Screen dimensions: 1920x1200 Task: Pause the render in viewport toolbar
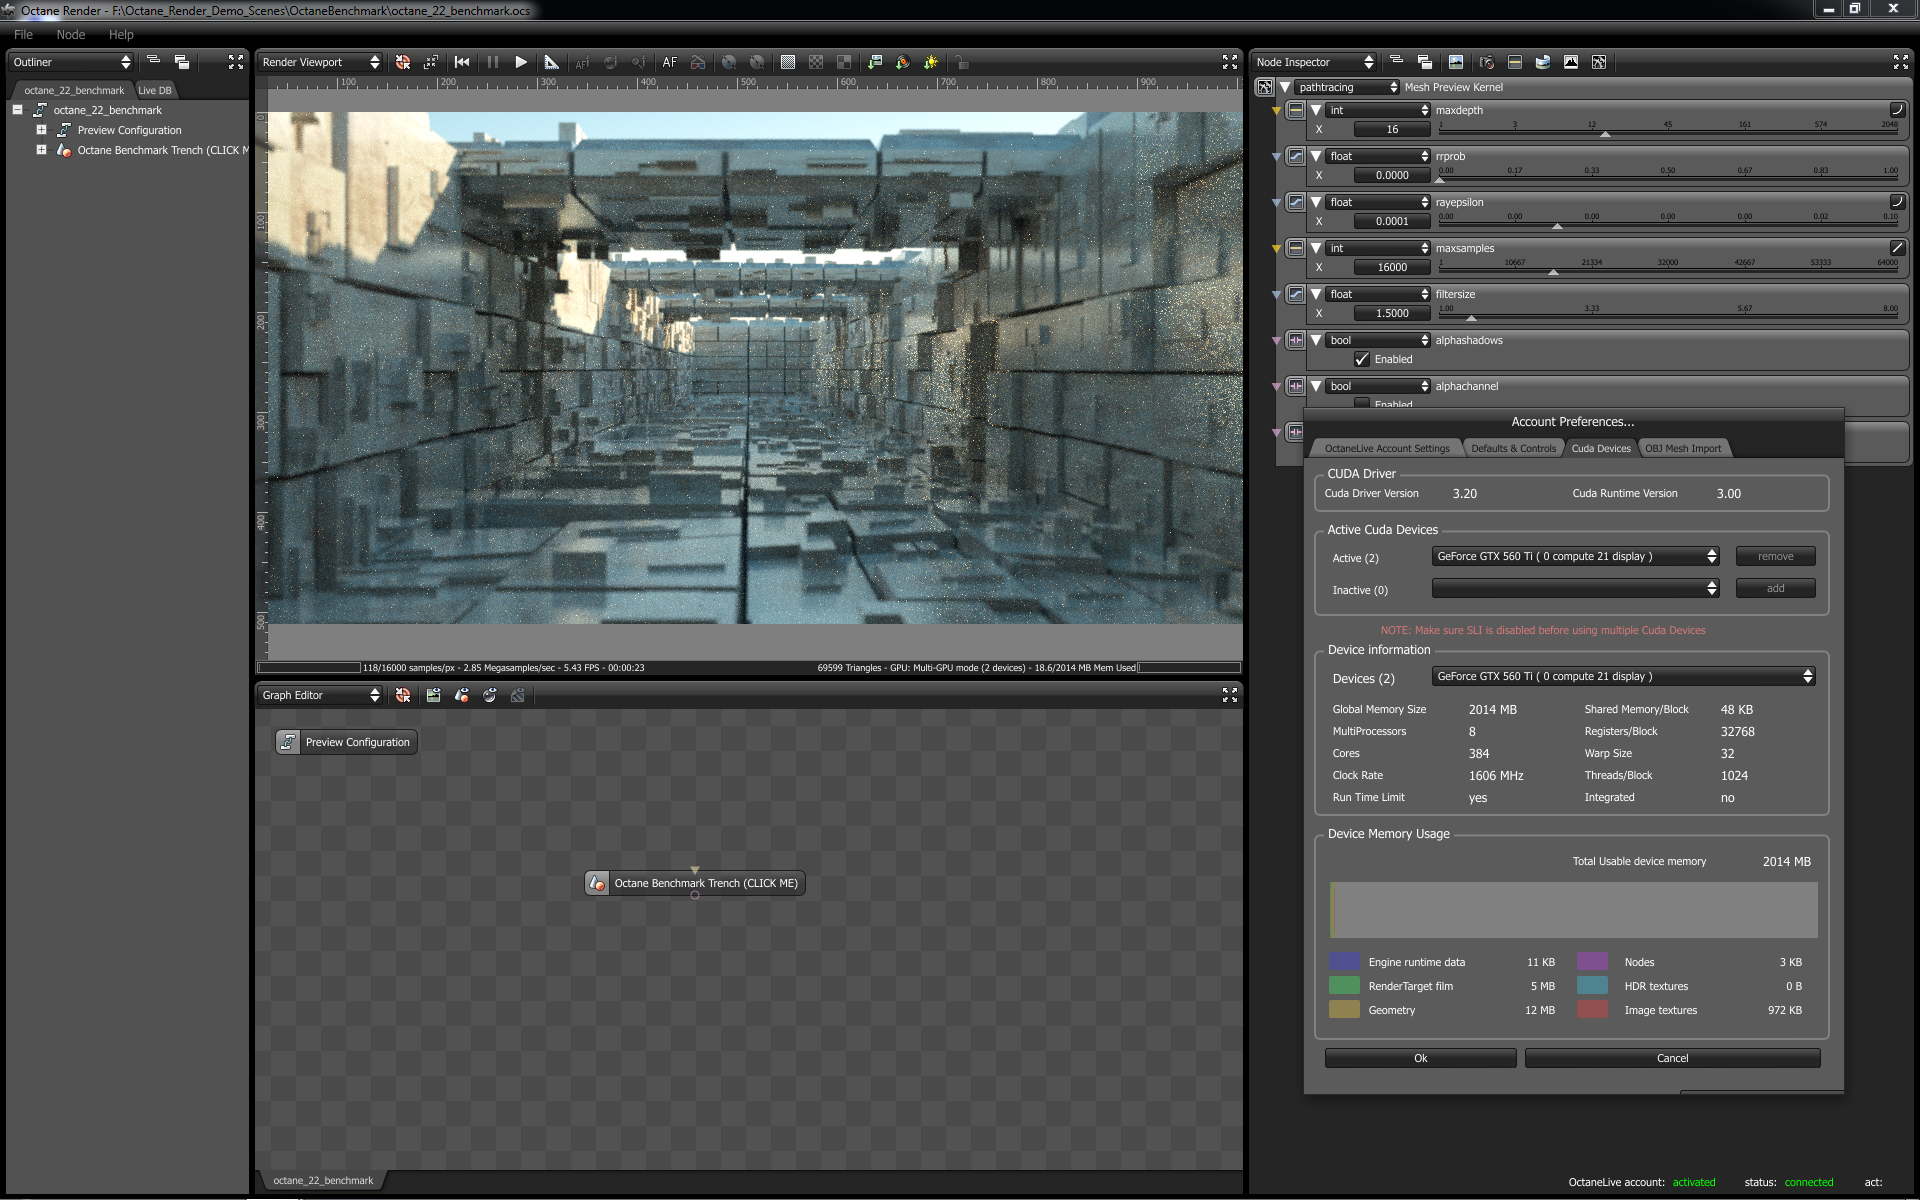tap(492, 62)
